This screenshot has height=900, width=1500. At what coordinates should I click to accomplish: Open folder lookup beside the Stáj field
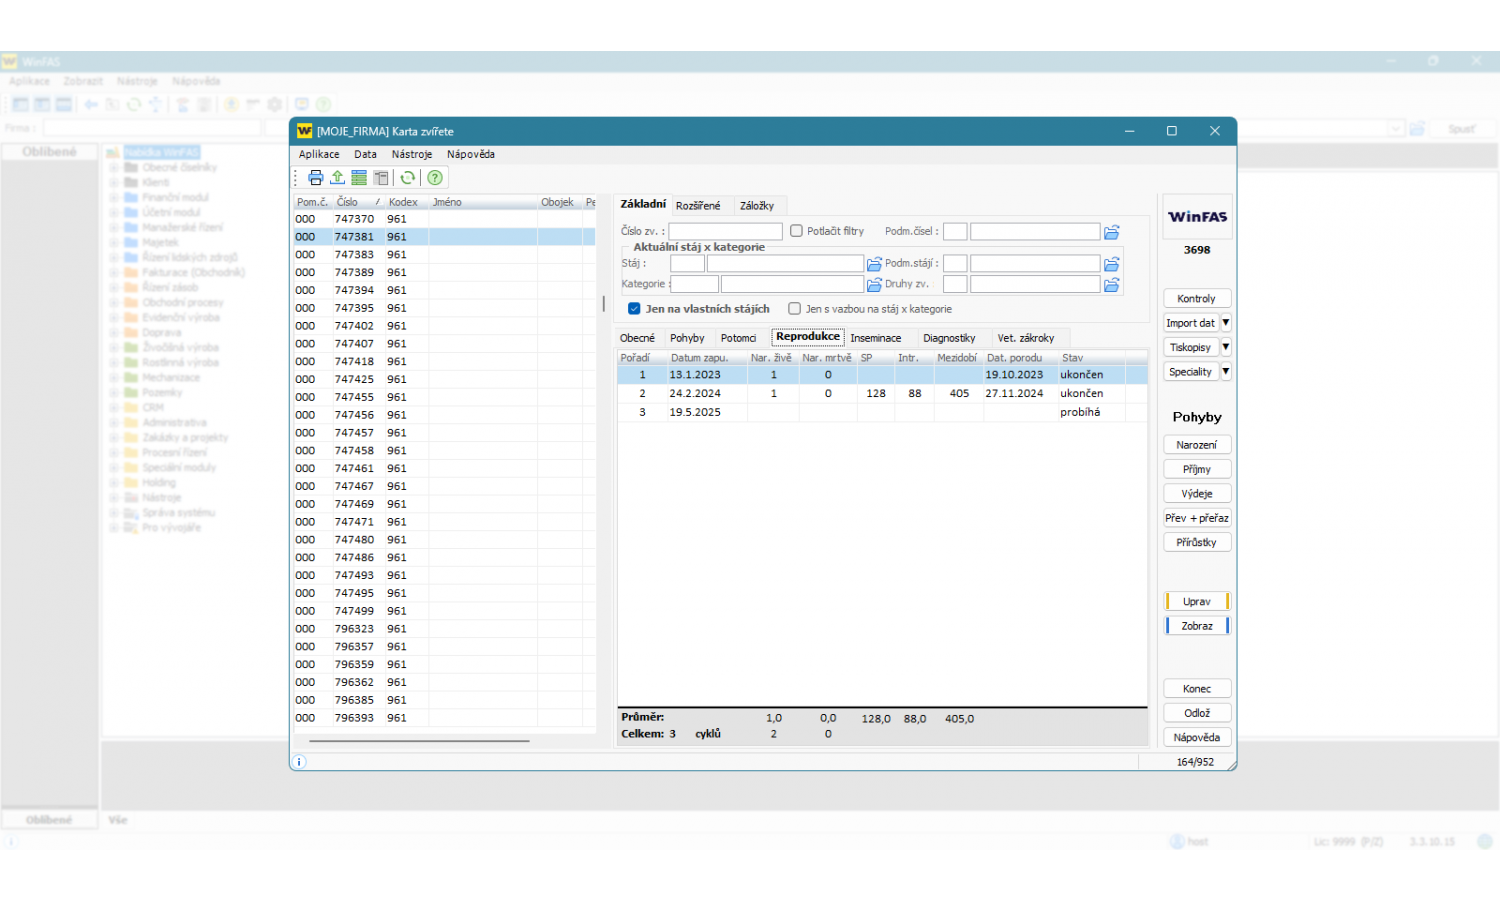874,264
